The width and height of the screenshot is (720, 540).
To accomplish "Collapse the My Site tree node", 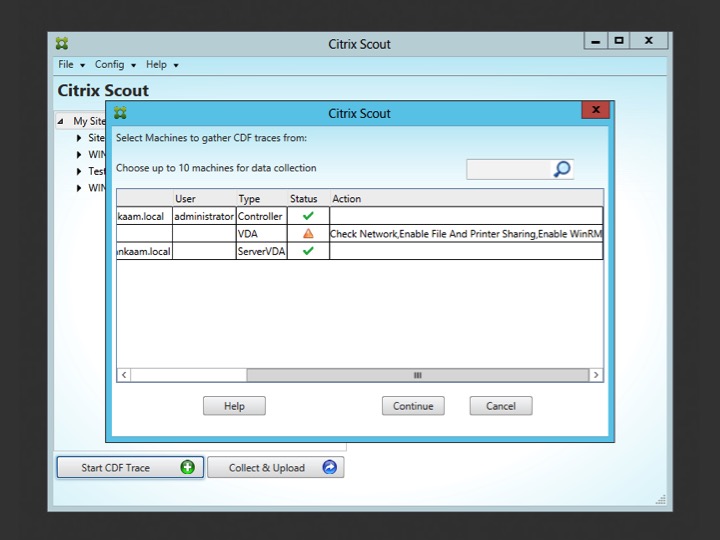I will (61, 122).
